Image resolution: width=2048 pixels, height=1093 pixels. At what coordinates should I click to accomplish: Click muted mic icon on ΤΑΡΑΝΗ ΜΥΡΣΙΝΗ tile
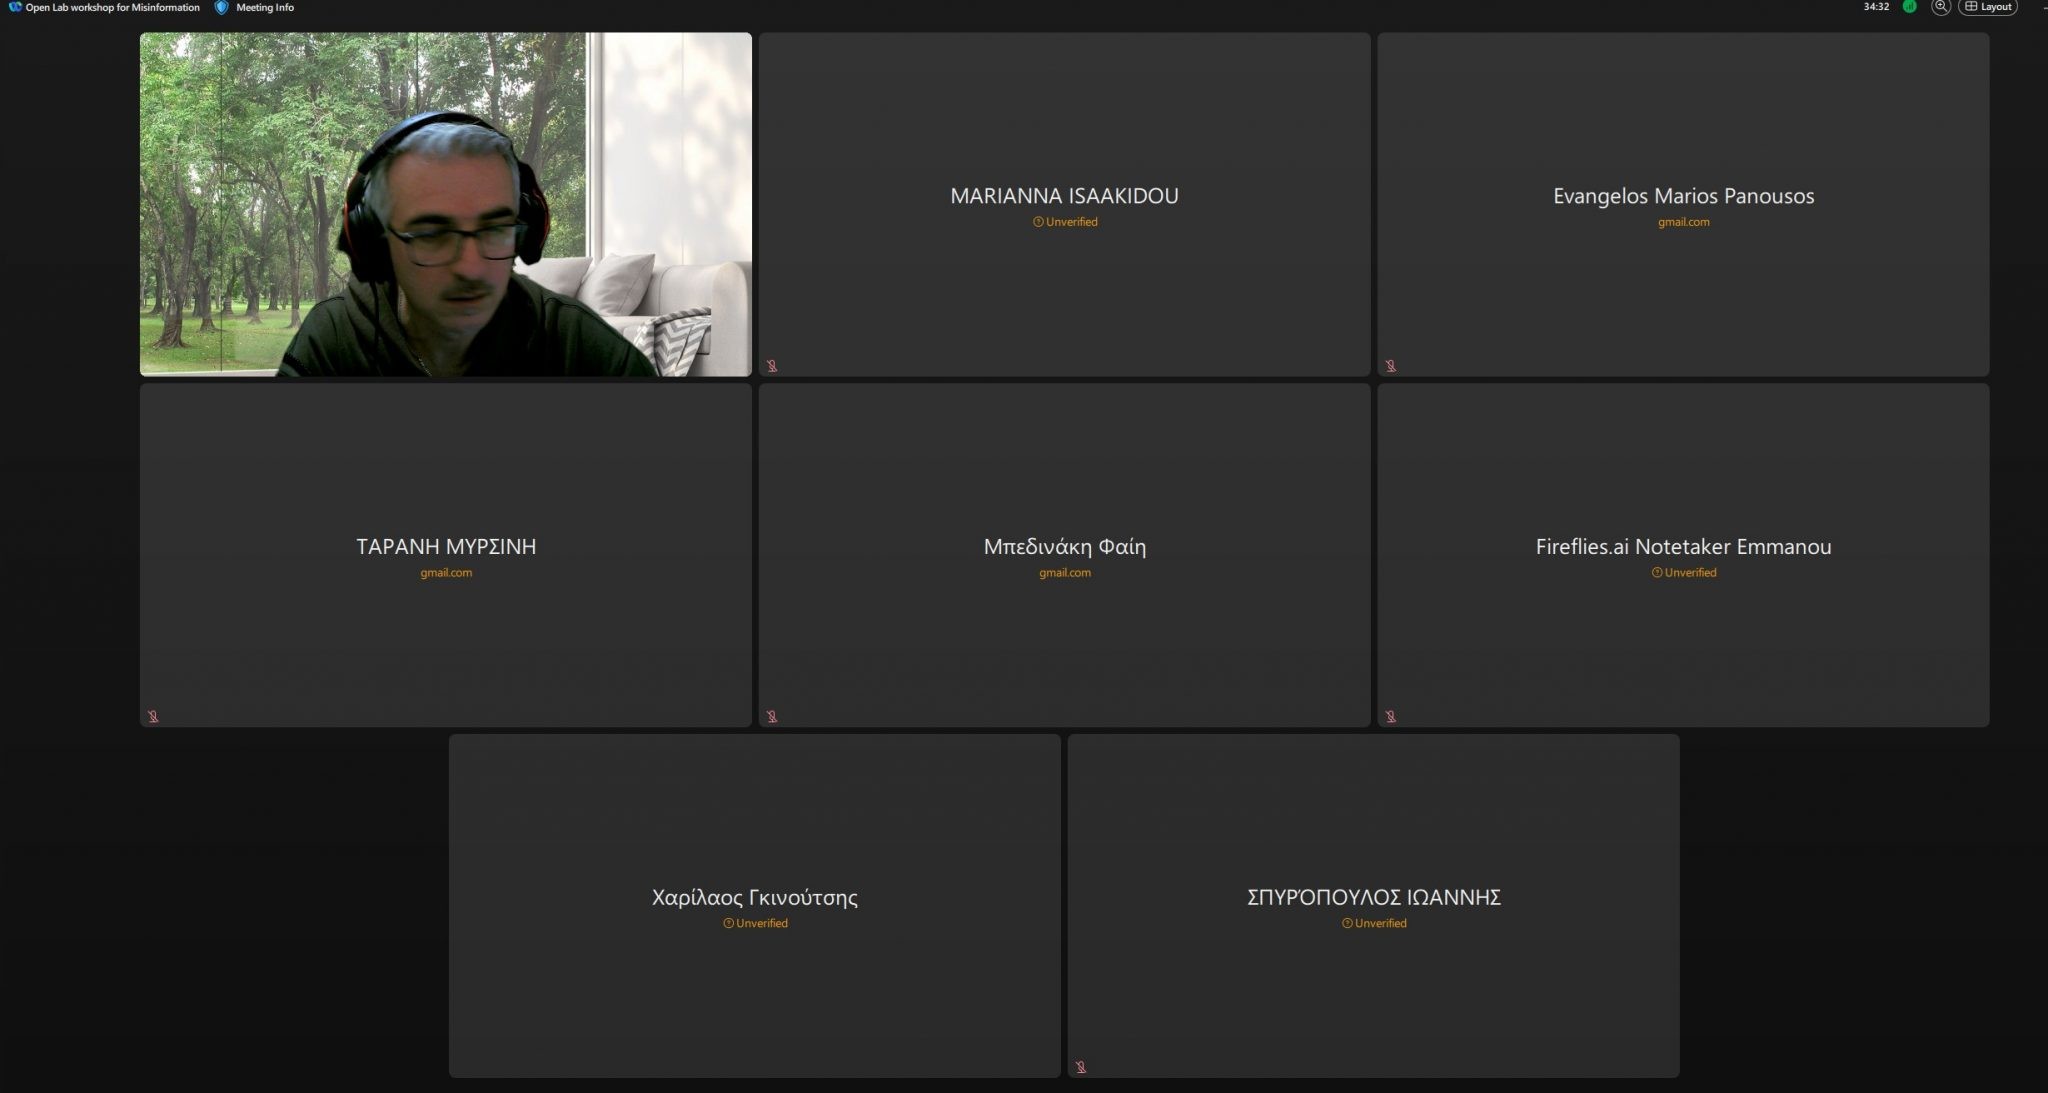click(153, 716)
